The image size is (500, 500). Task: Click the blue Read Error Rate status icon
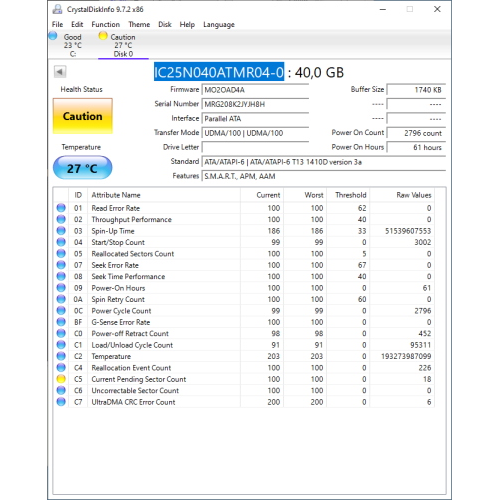coord(61,208)
